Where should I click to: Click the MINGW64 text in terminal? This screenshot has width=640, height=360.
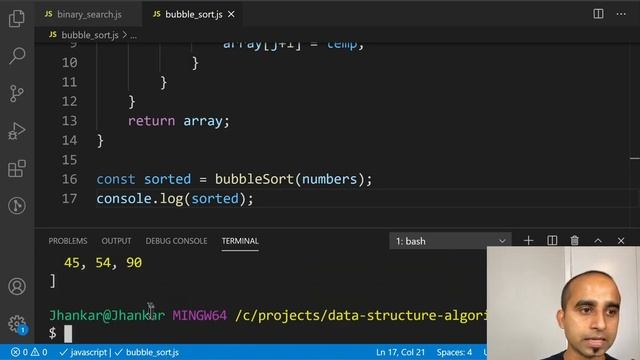pyautogui.click(x=199, y=315)
